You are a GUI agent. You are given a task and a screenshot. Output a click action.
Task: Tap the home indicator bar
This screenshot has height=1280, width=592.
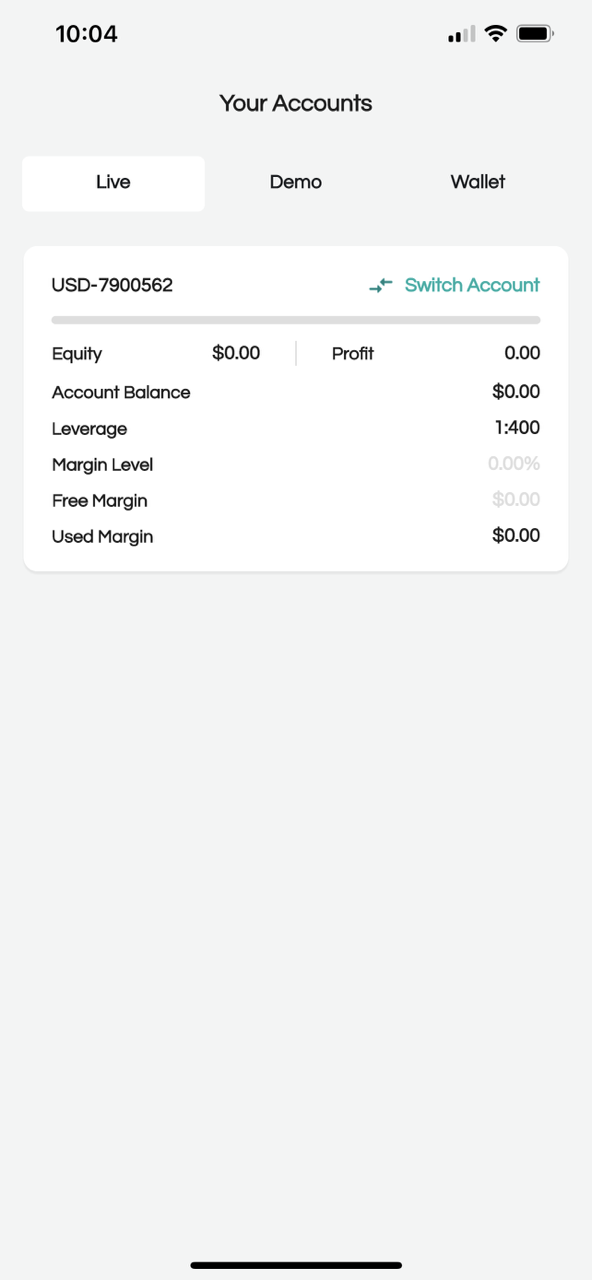(296, 1265)
